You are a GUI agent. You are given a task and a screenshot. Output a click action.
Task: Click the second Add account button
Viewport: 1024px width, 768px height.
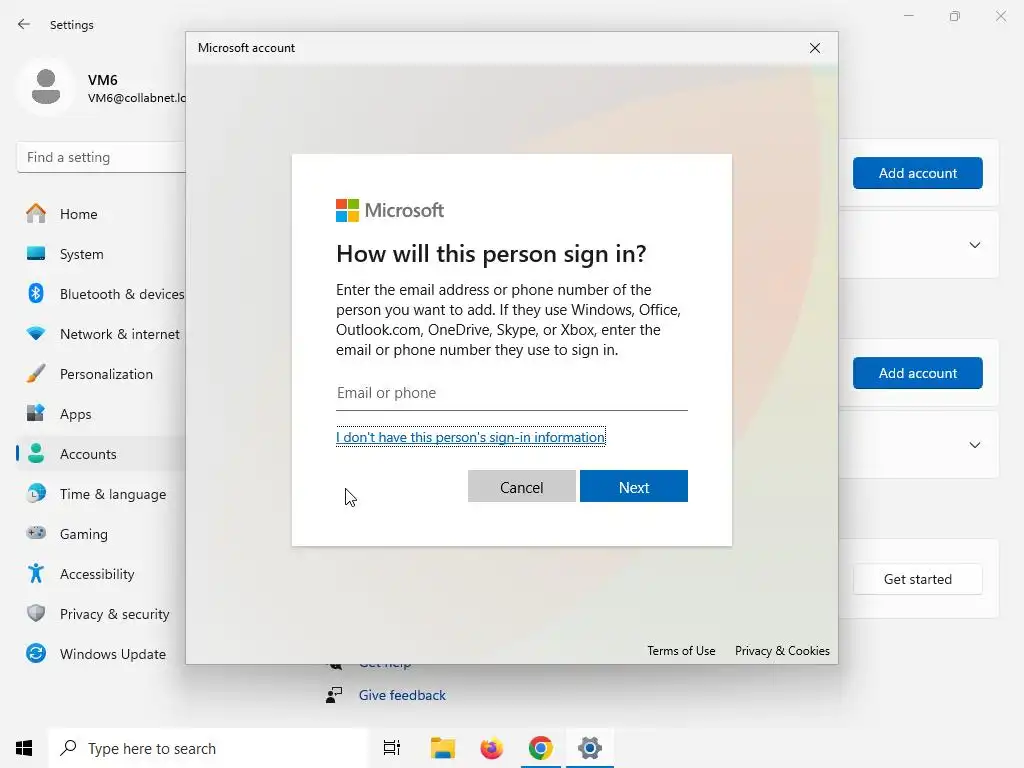pos(917,373)
